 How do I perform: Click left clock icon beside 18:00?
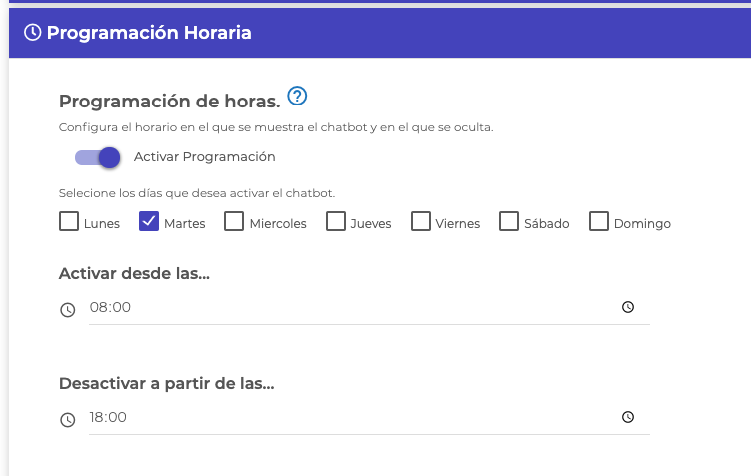[x=68, y=420]
